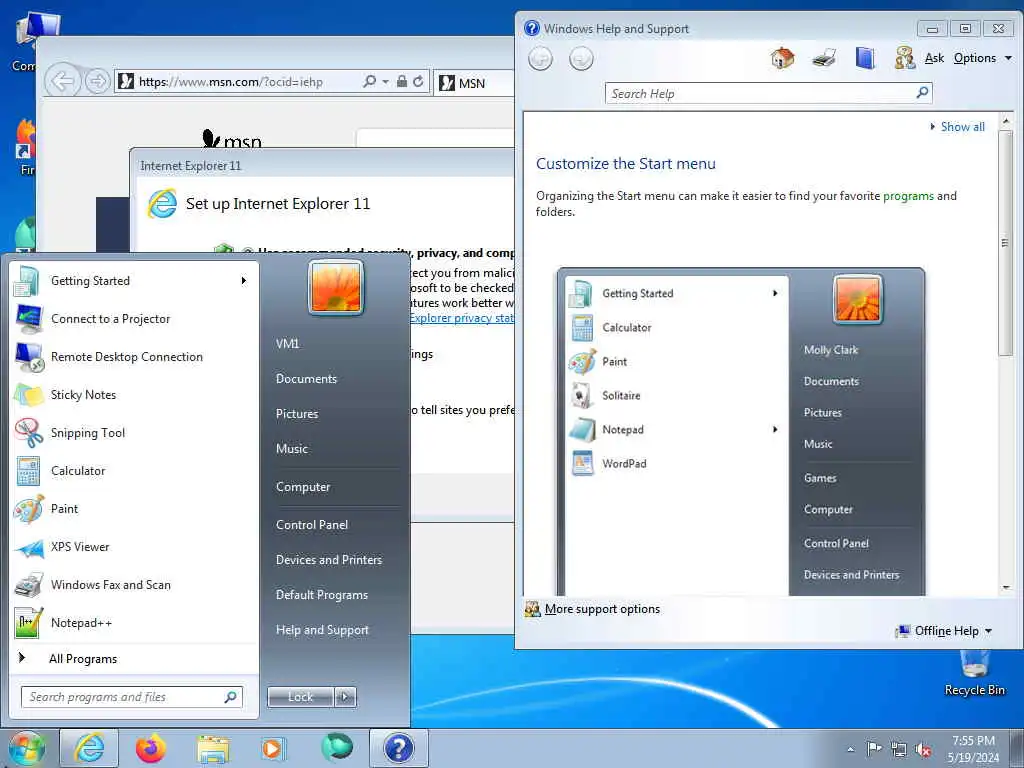Screen dimensions: 1024x768
Task: Go forward in Windows Help window
Action: point(581,59)
